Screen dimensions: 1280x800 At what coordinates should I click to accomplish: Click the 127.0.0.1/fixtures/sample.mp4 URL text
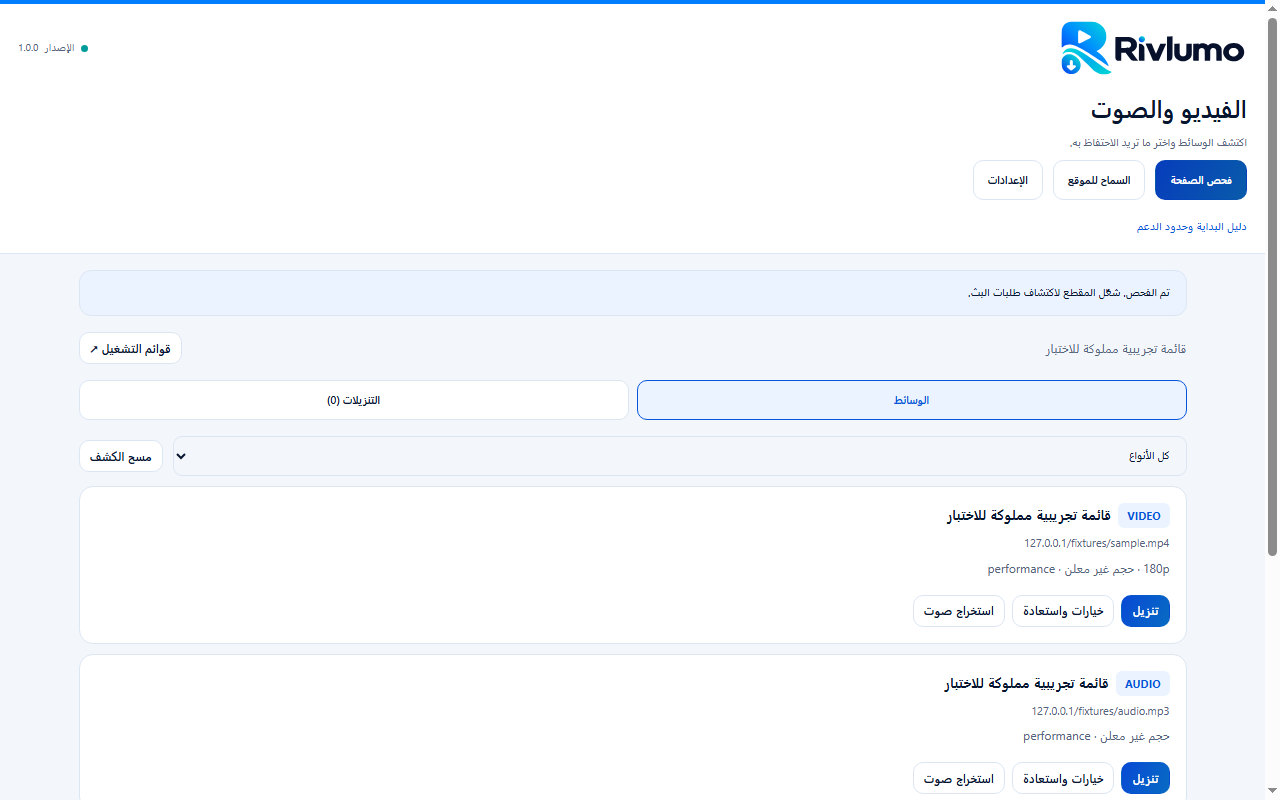(1096, 543)
